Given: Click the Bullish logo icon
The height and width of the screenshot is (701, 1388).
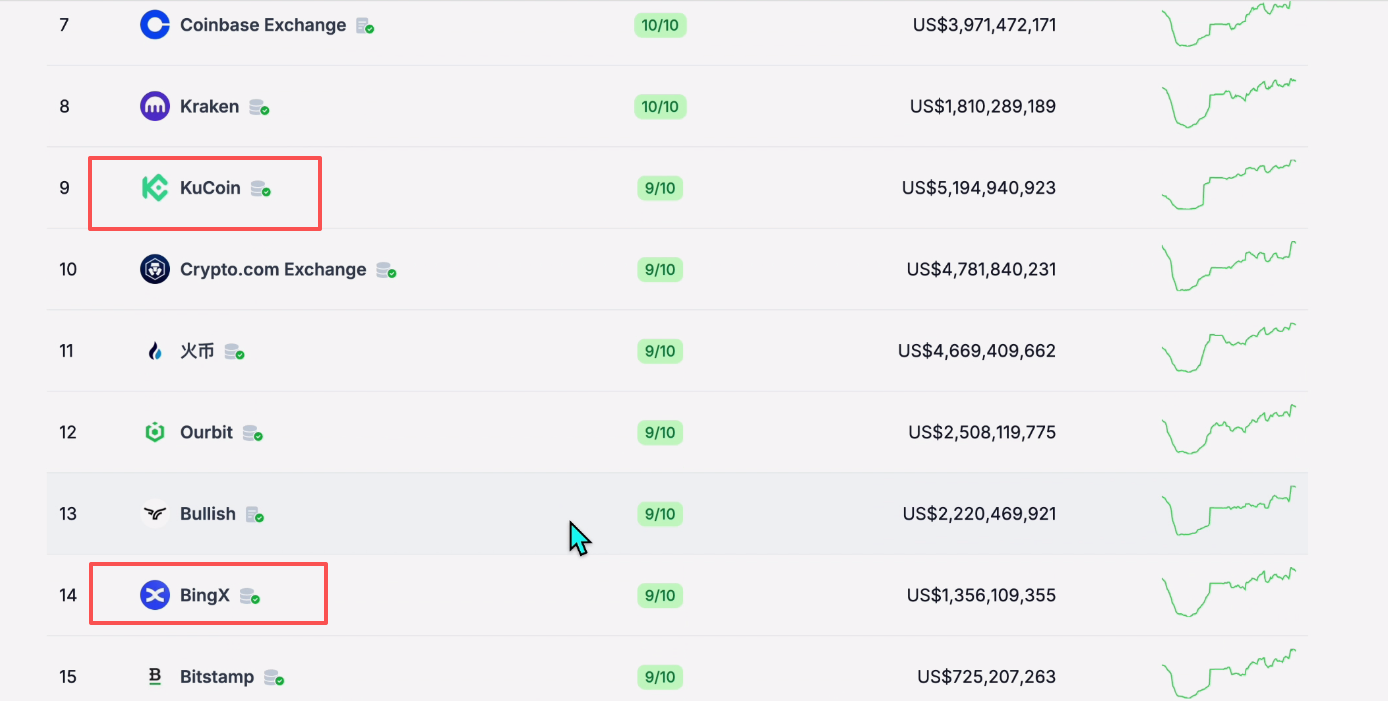Looking at the screenshot, I should coord(155,514).
